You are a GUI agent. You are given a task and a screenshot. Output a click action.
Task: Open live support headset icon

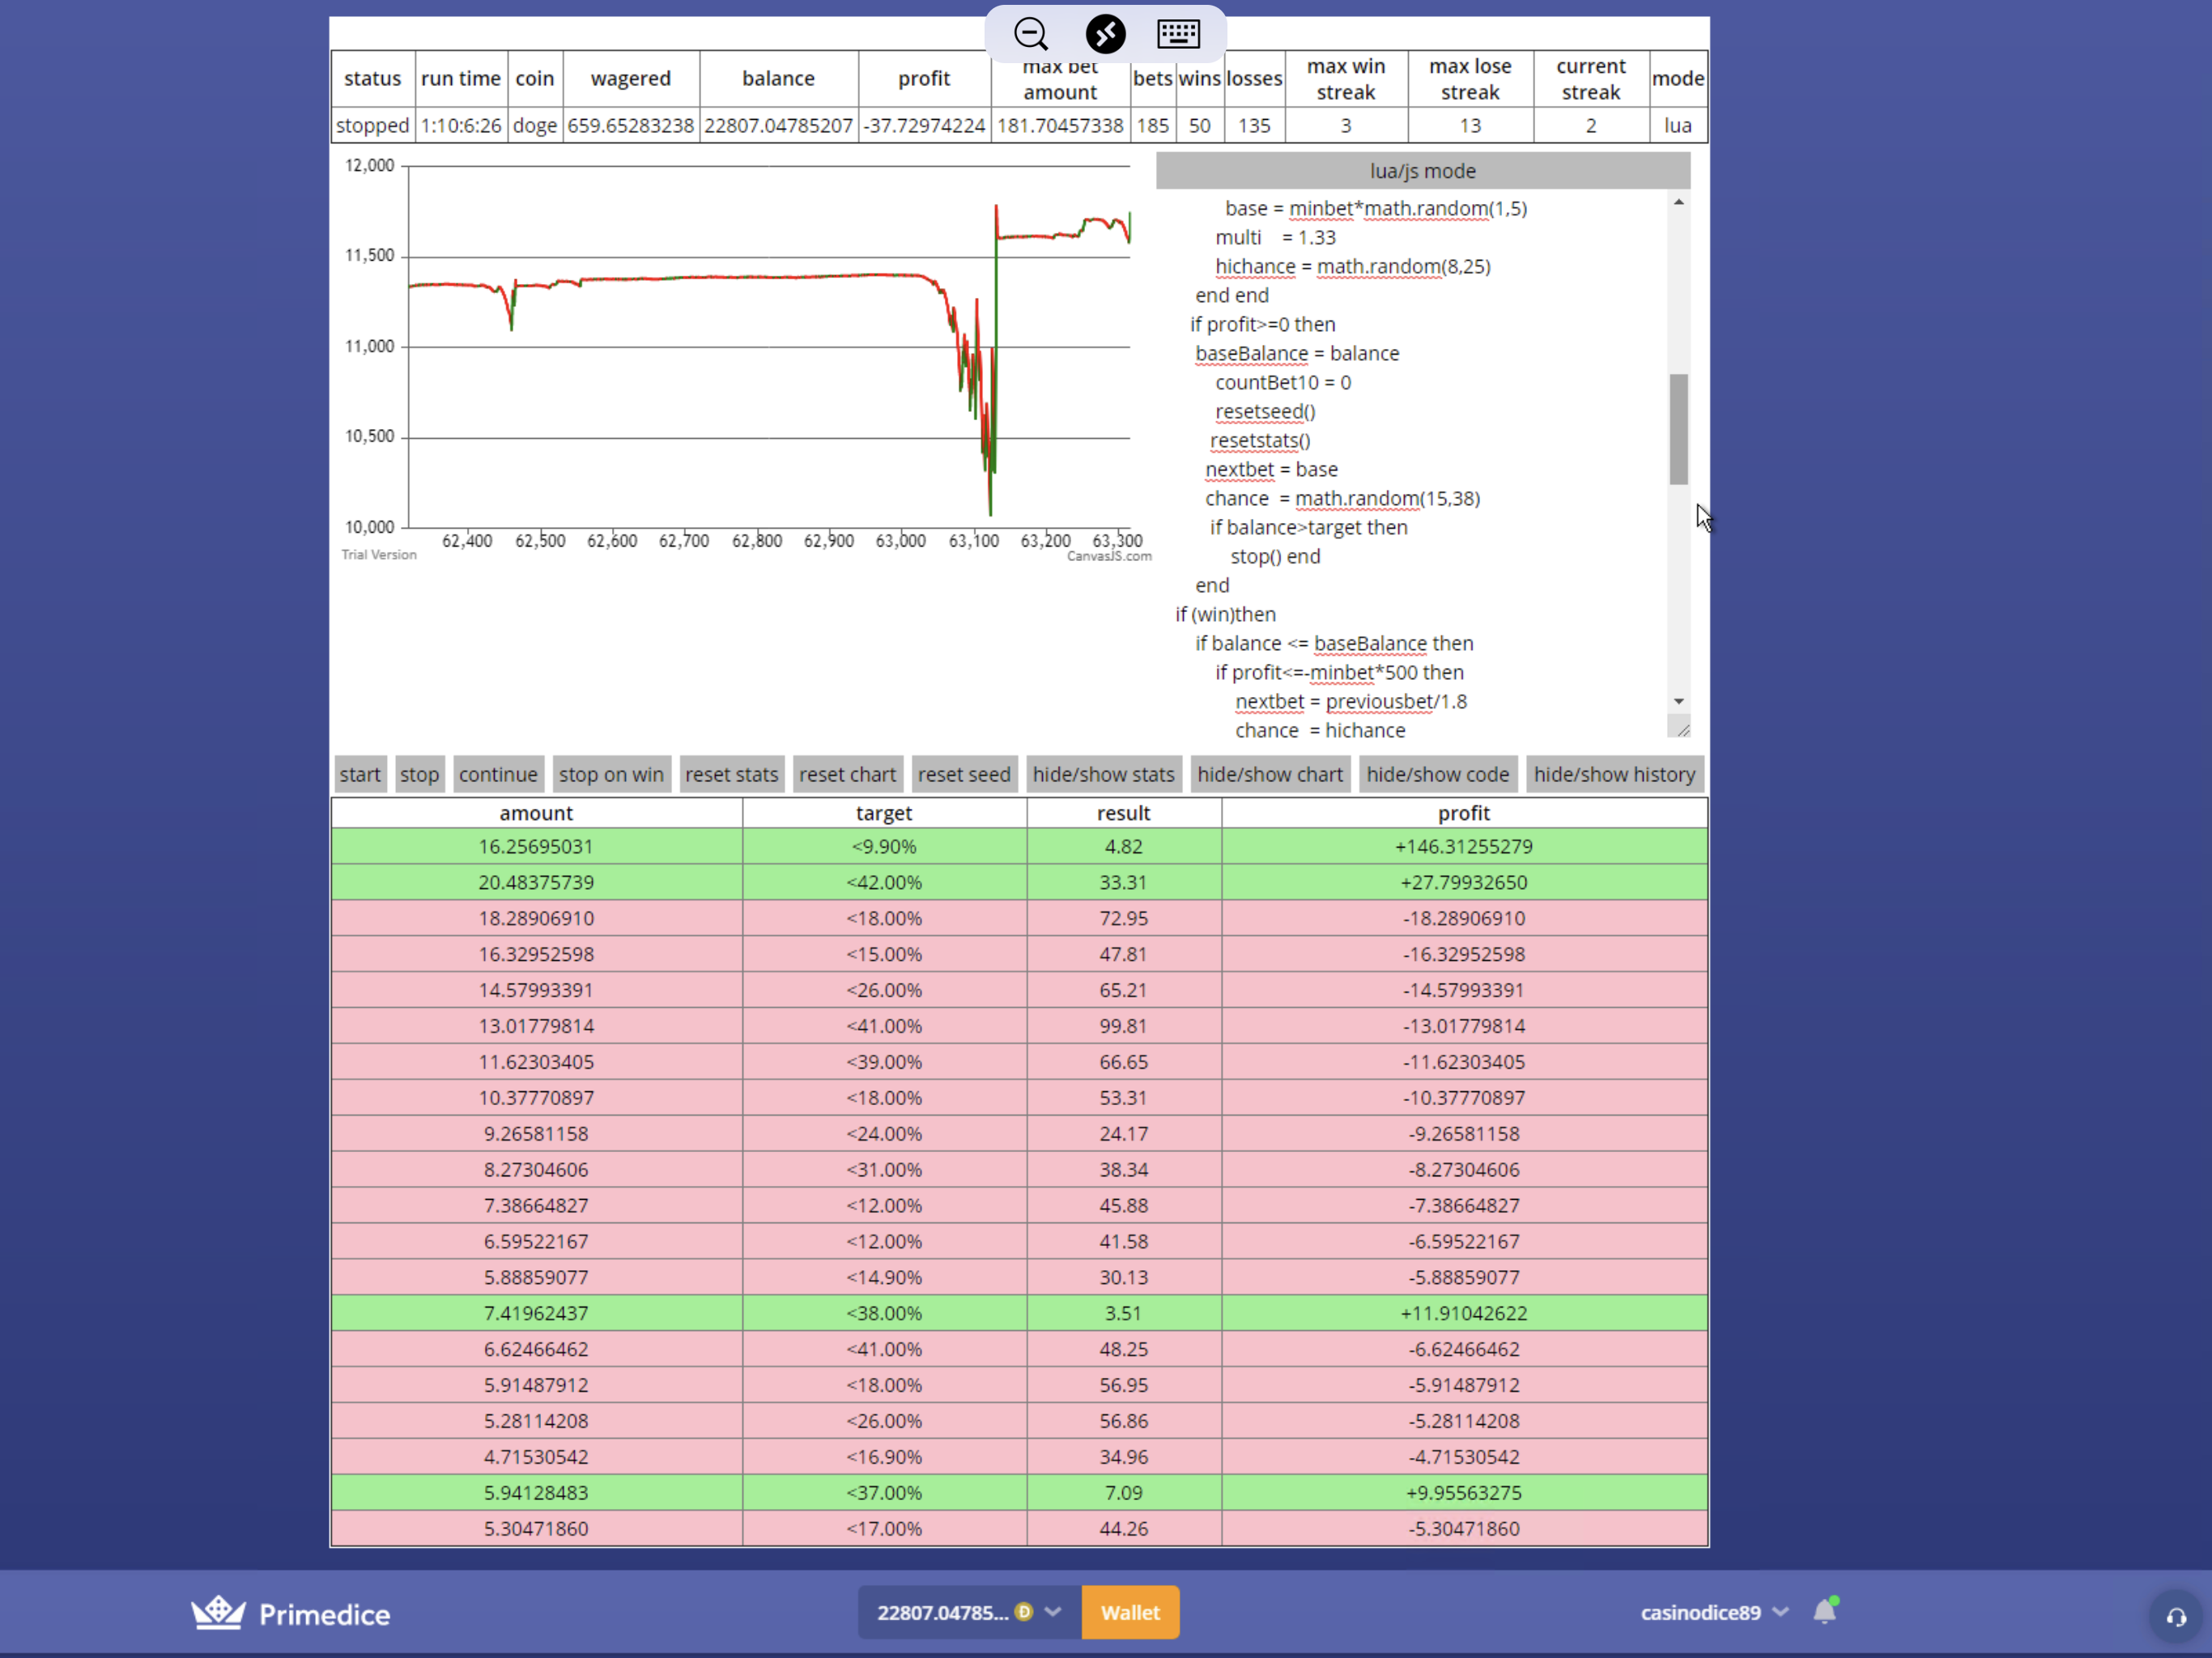tap(2176, 1616)
